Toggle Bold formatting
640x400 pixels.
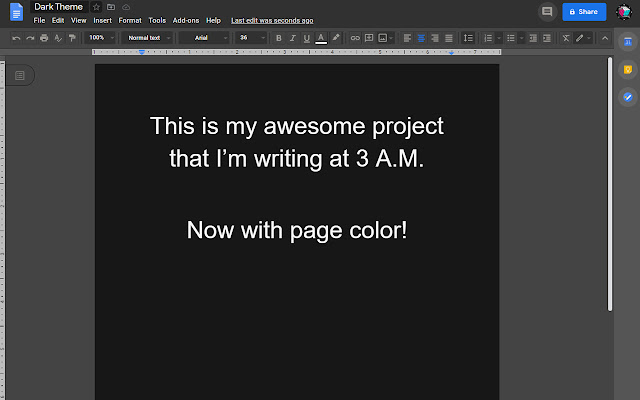tap(278, 38)
